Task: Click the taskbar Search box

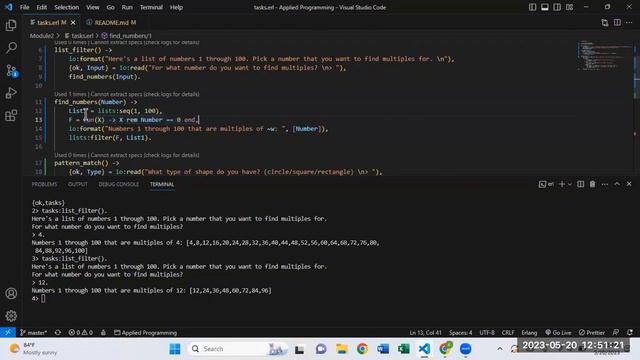Action: [x=238, y=349]
